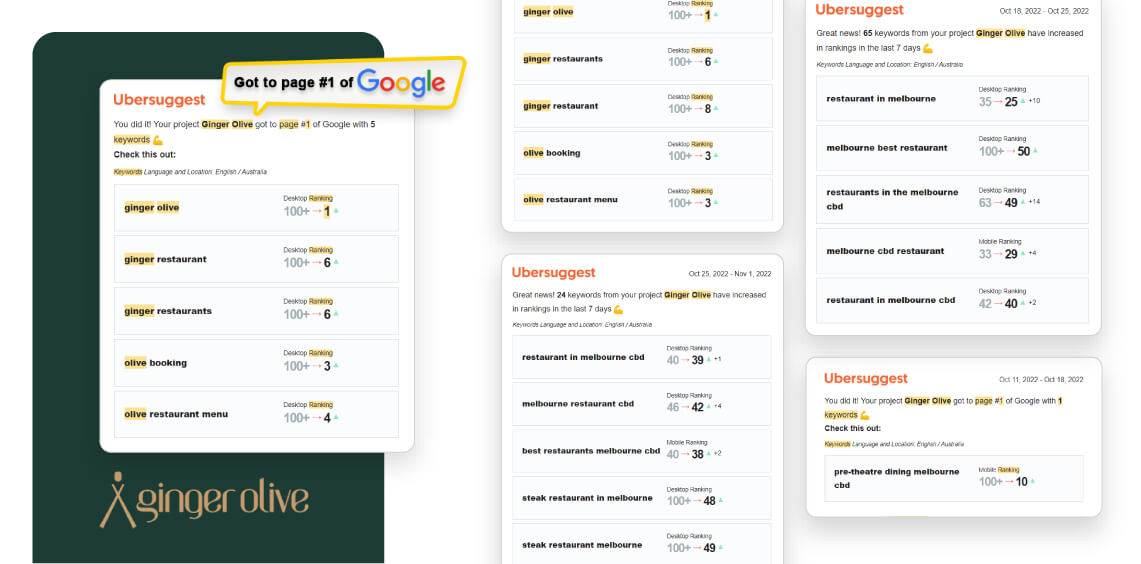This screenshot has height=564, width=1141.
Task: Select the 'melbourne restaurant cbd' keyword
Action: click(578, 404)
